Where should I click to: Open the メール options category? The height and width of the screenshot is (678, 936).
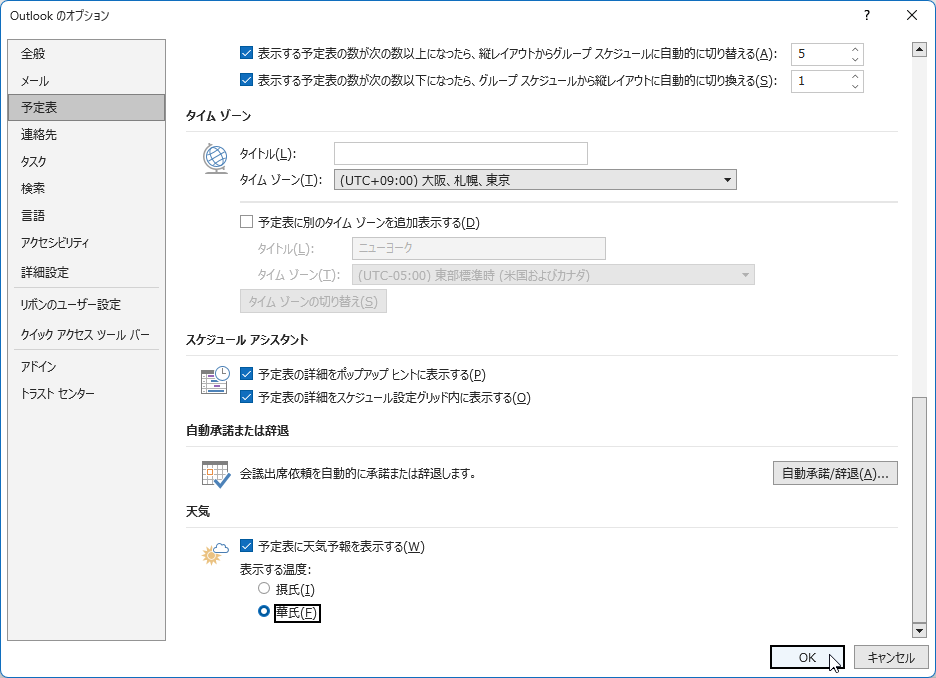[x=35, y=81]
